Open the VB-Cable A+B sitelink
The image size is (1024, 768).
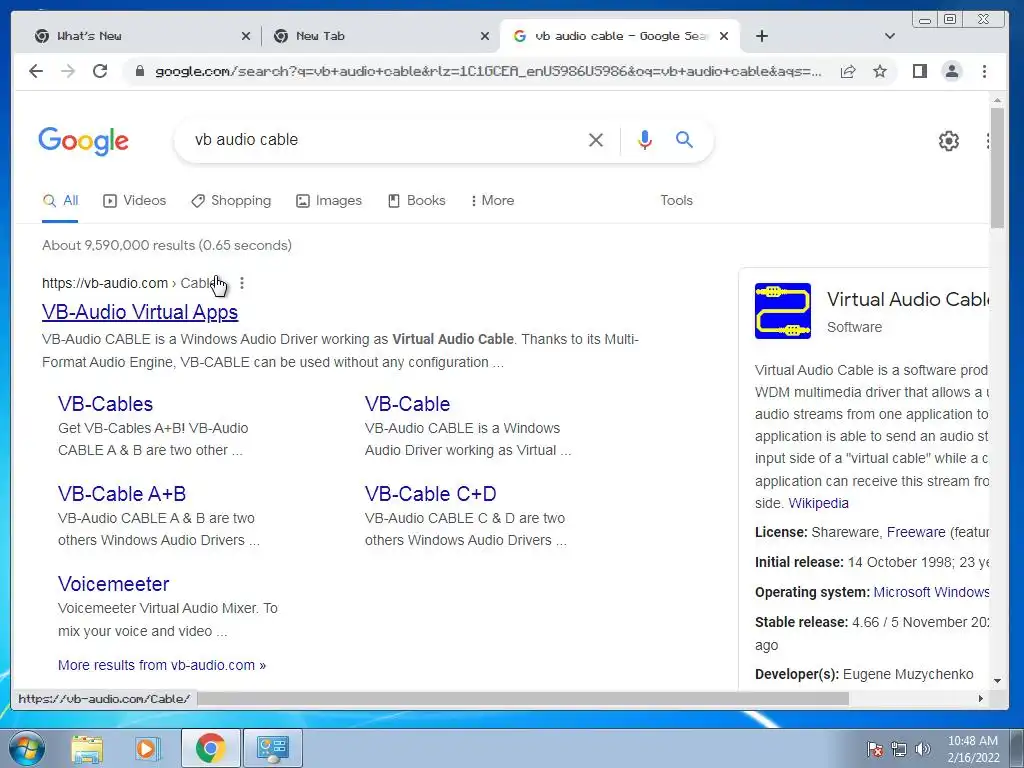pyautogui.click(x=122, y=494)
